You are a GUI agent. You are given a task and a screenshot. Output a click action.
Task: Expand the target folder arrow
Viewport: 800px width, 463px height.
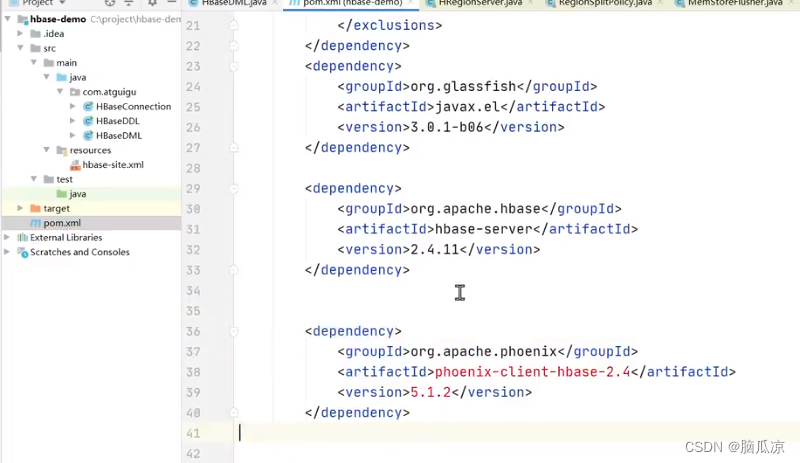pos(20,208)
